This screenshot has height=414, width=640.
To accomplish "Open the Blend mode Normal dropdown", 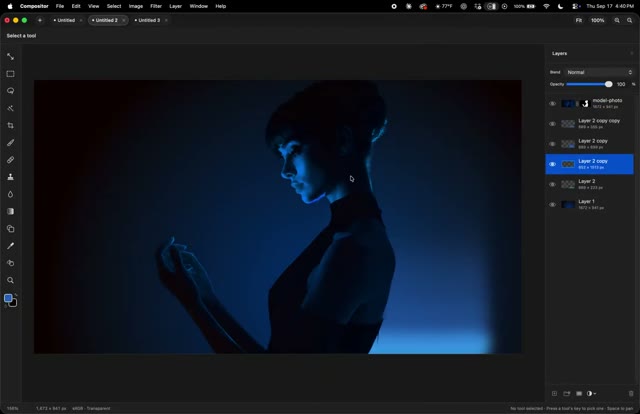I will [x=599, y=72].
